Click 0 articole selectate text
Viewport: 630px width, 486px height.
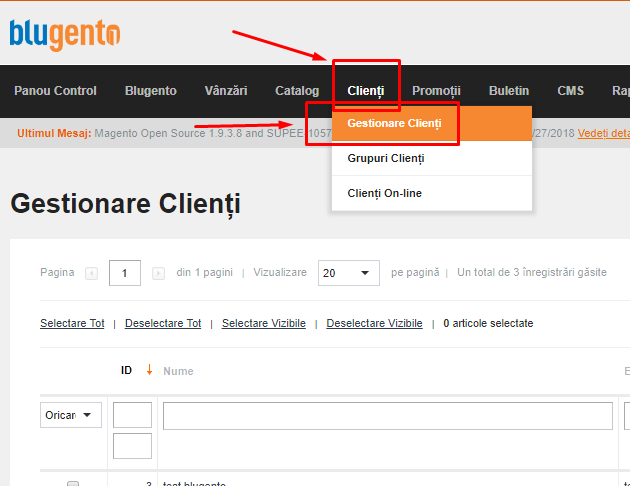(488, 323)
